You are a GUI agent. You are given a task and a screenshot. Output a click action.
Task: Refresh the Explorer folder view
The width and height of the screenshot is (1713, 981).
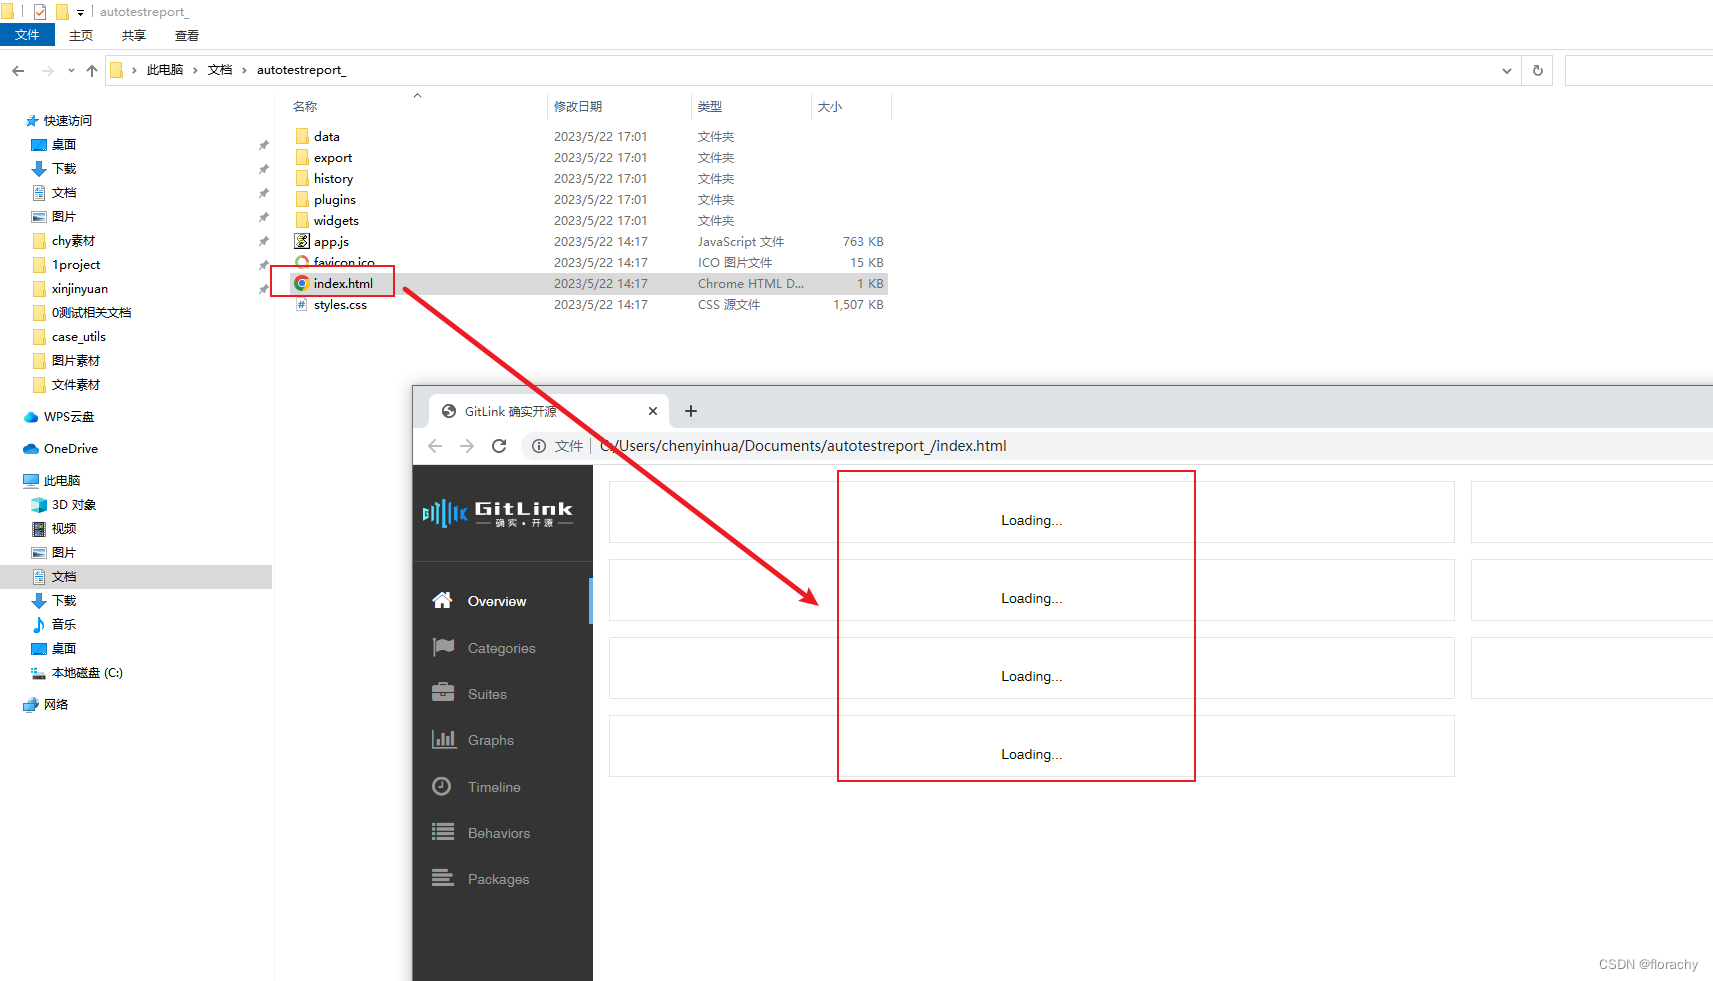pyautogui.click(x=1538, y=70)
